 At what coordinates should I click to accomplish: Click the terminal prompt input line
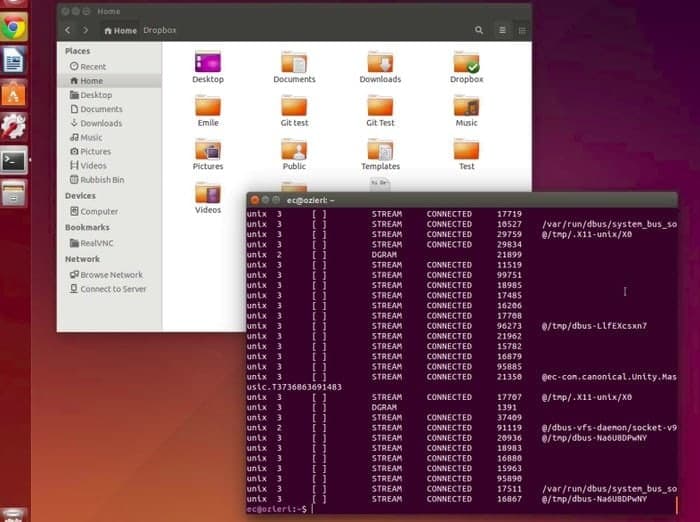[461, 509]
